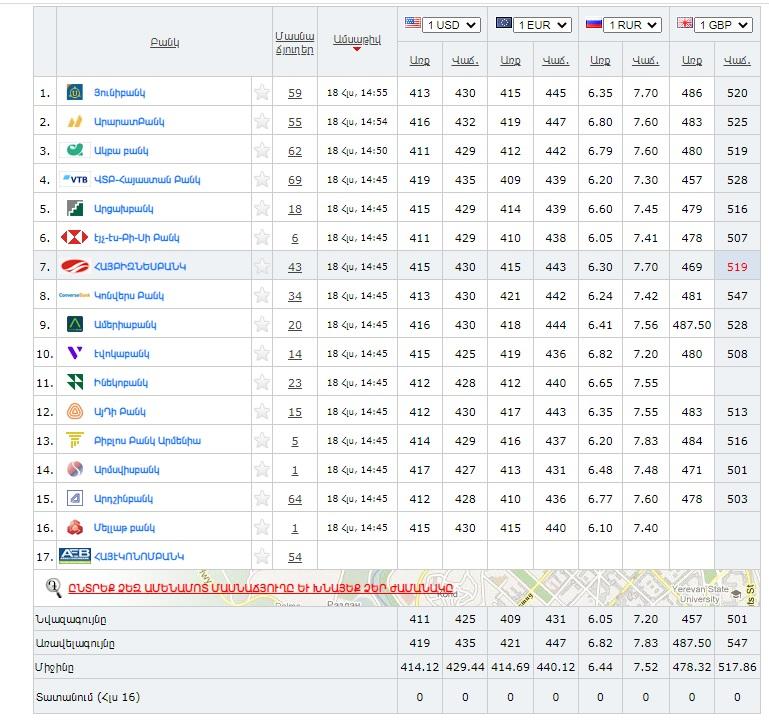Click the VTB-Armenia Bank logo icon
Image resolution: width=769 pixels, height=723 pixels.
point(74,180)
